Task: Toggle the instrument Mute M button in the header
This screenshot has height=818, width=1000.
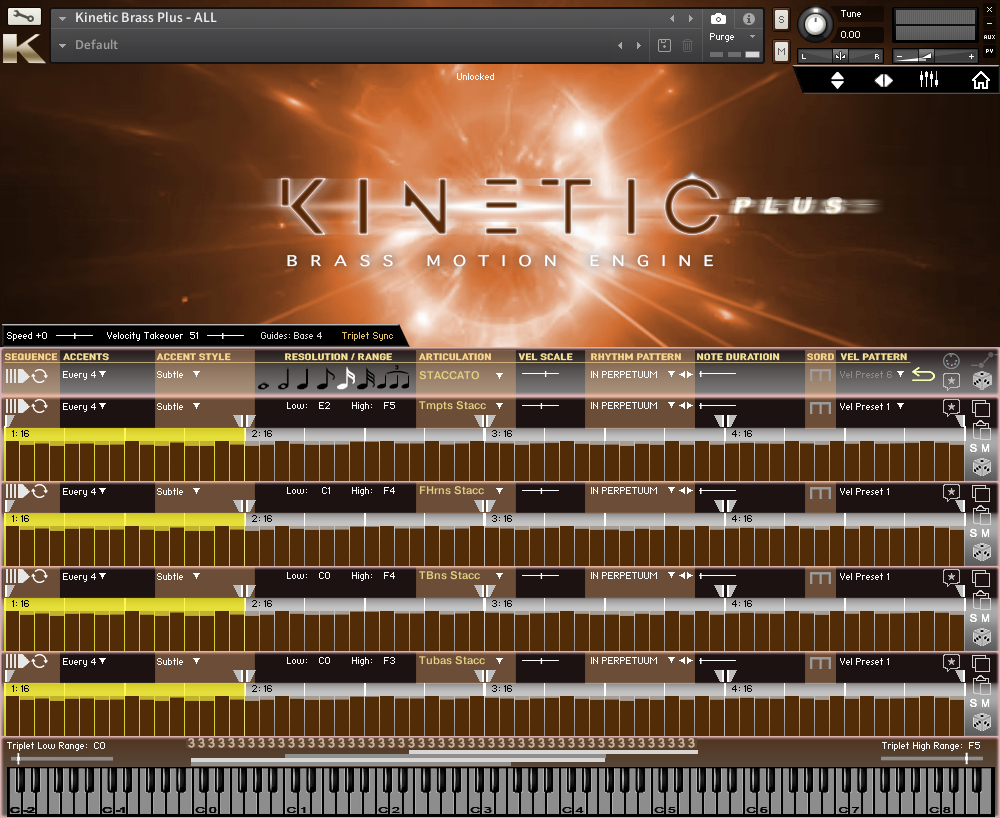Action: [x=781, y=50]
